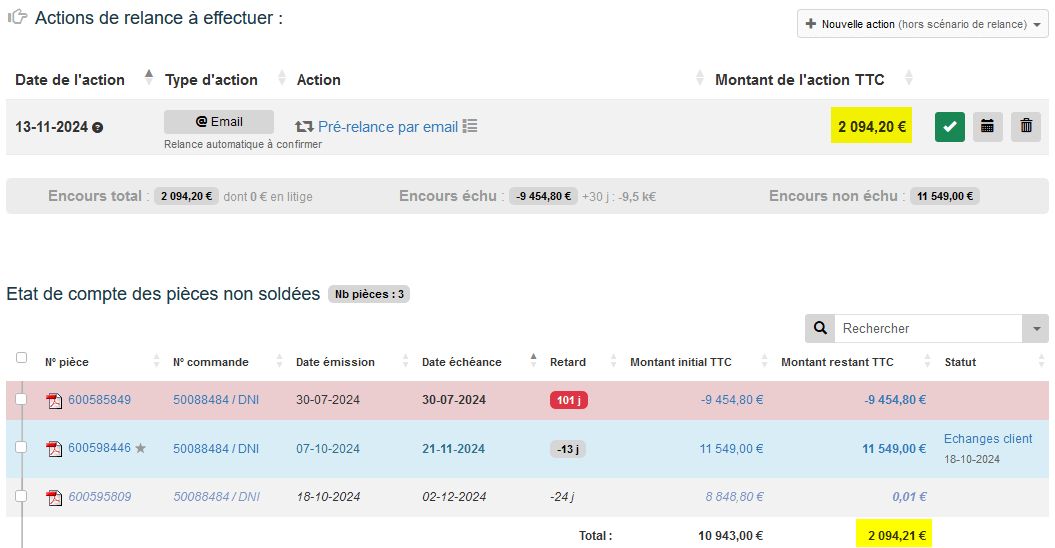Open the Pré-relance par email link
Image resolution: width=1055 pixels, height=548 pixels.
[387, 127]
